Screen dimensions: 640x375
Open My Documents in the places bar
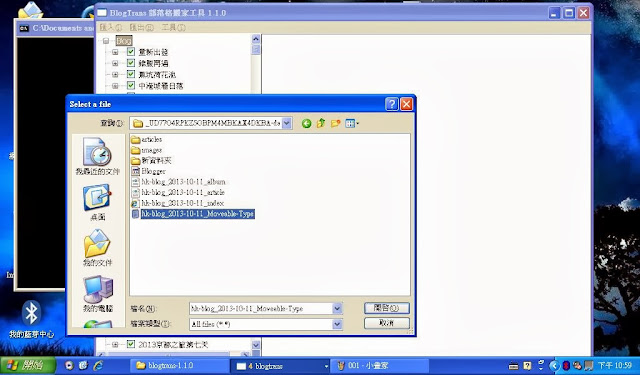[x=98, y=248]
